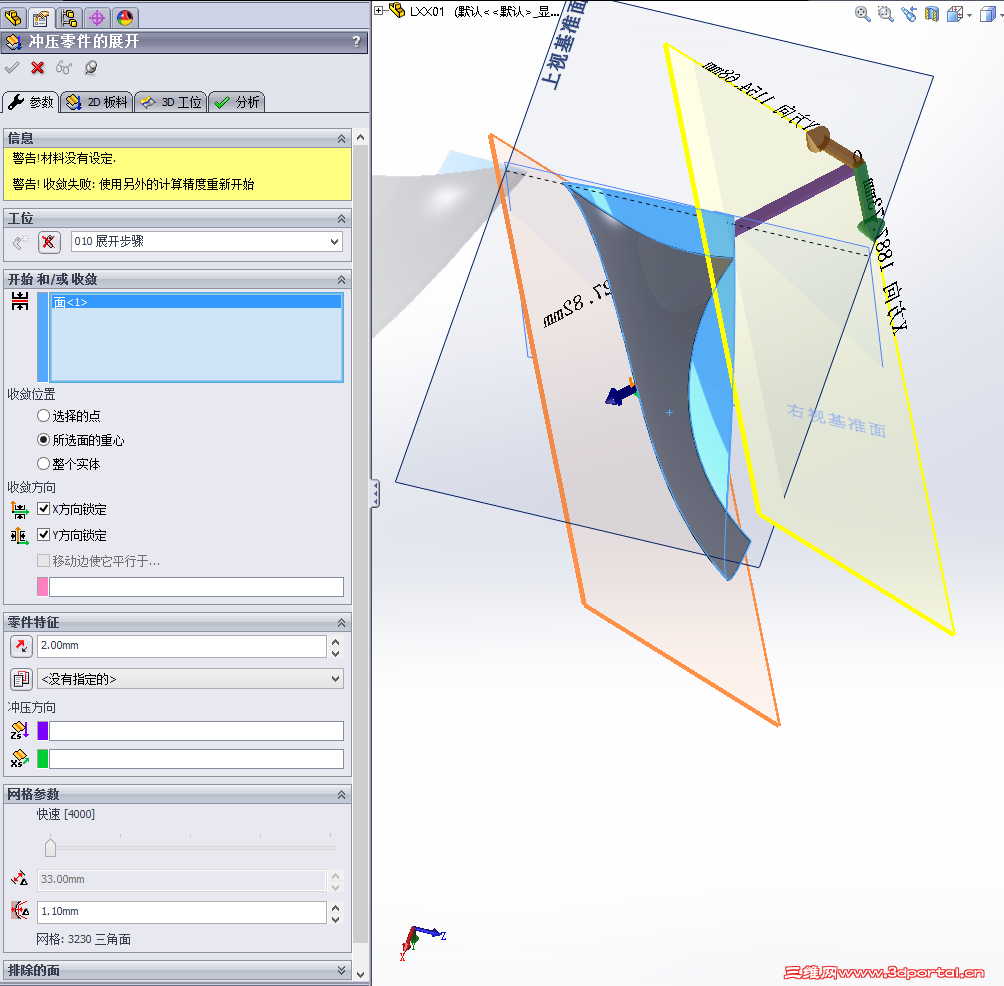Click the '右视基准面' plane label

(836, 420)
